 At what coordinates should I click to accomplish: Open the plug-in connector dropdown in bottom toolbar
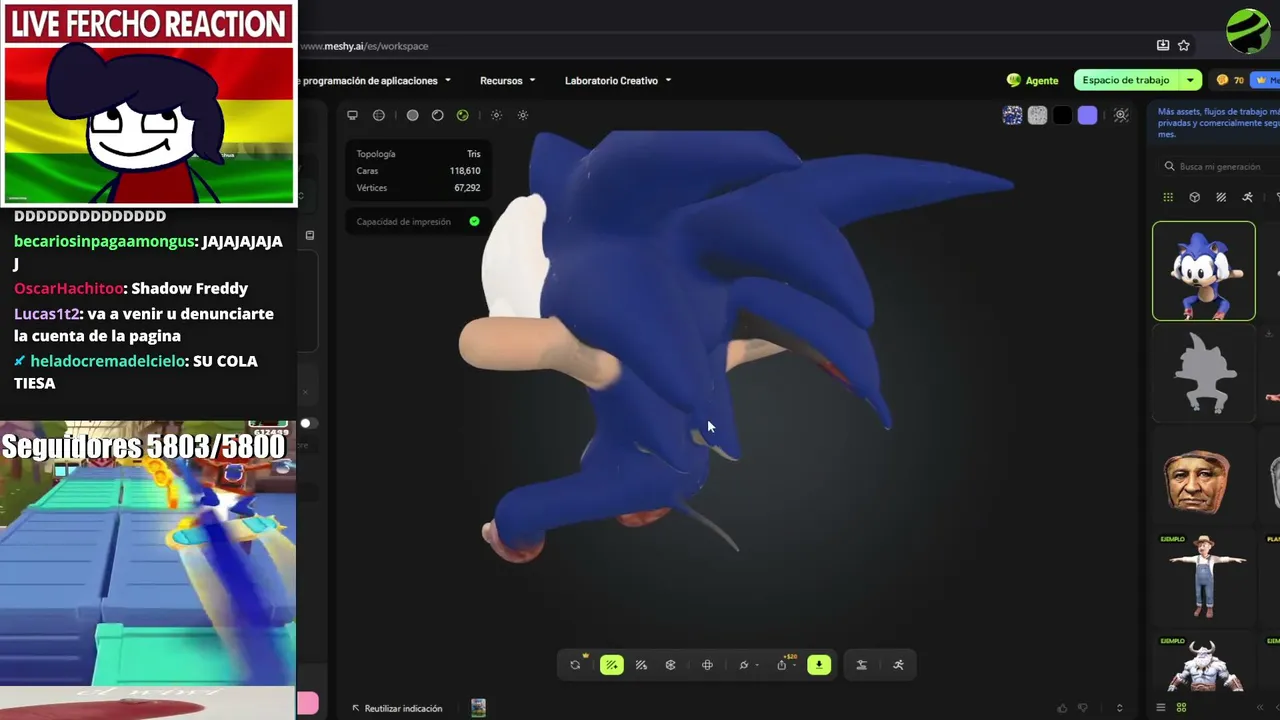(x=748, y=665)
